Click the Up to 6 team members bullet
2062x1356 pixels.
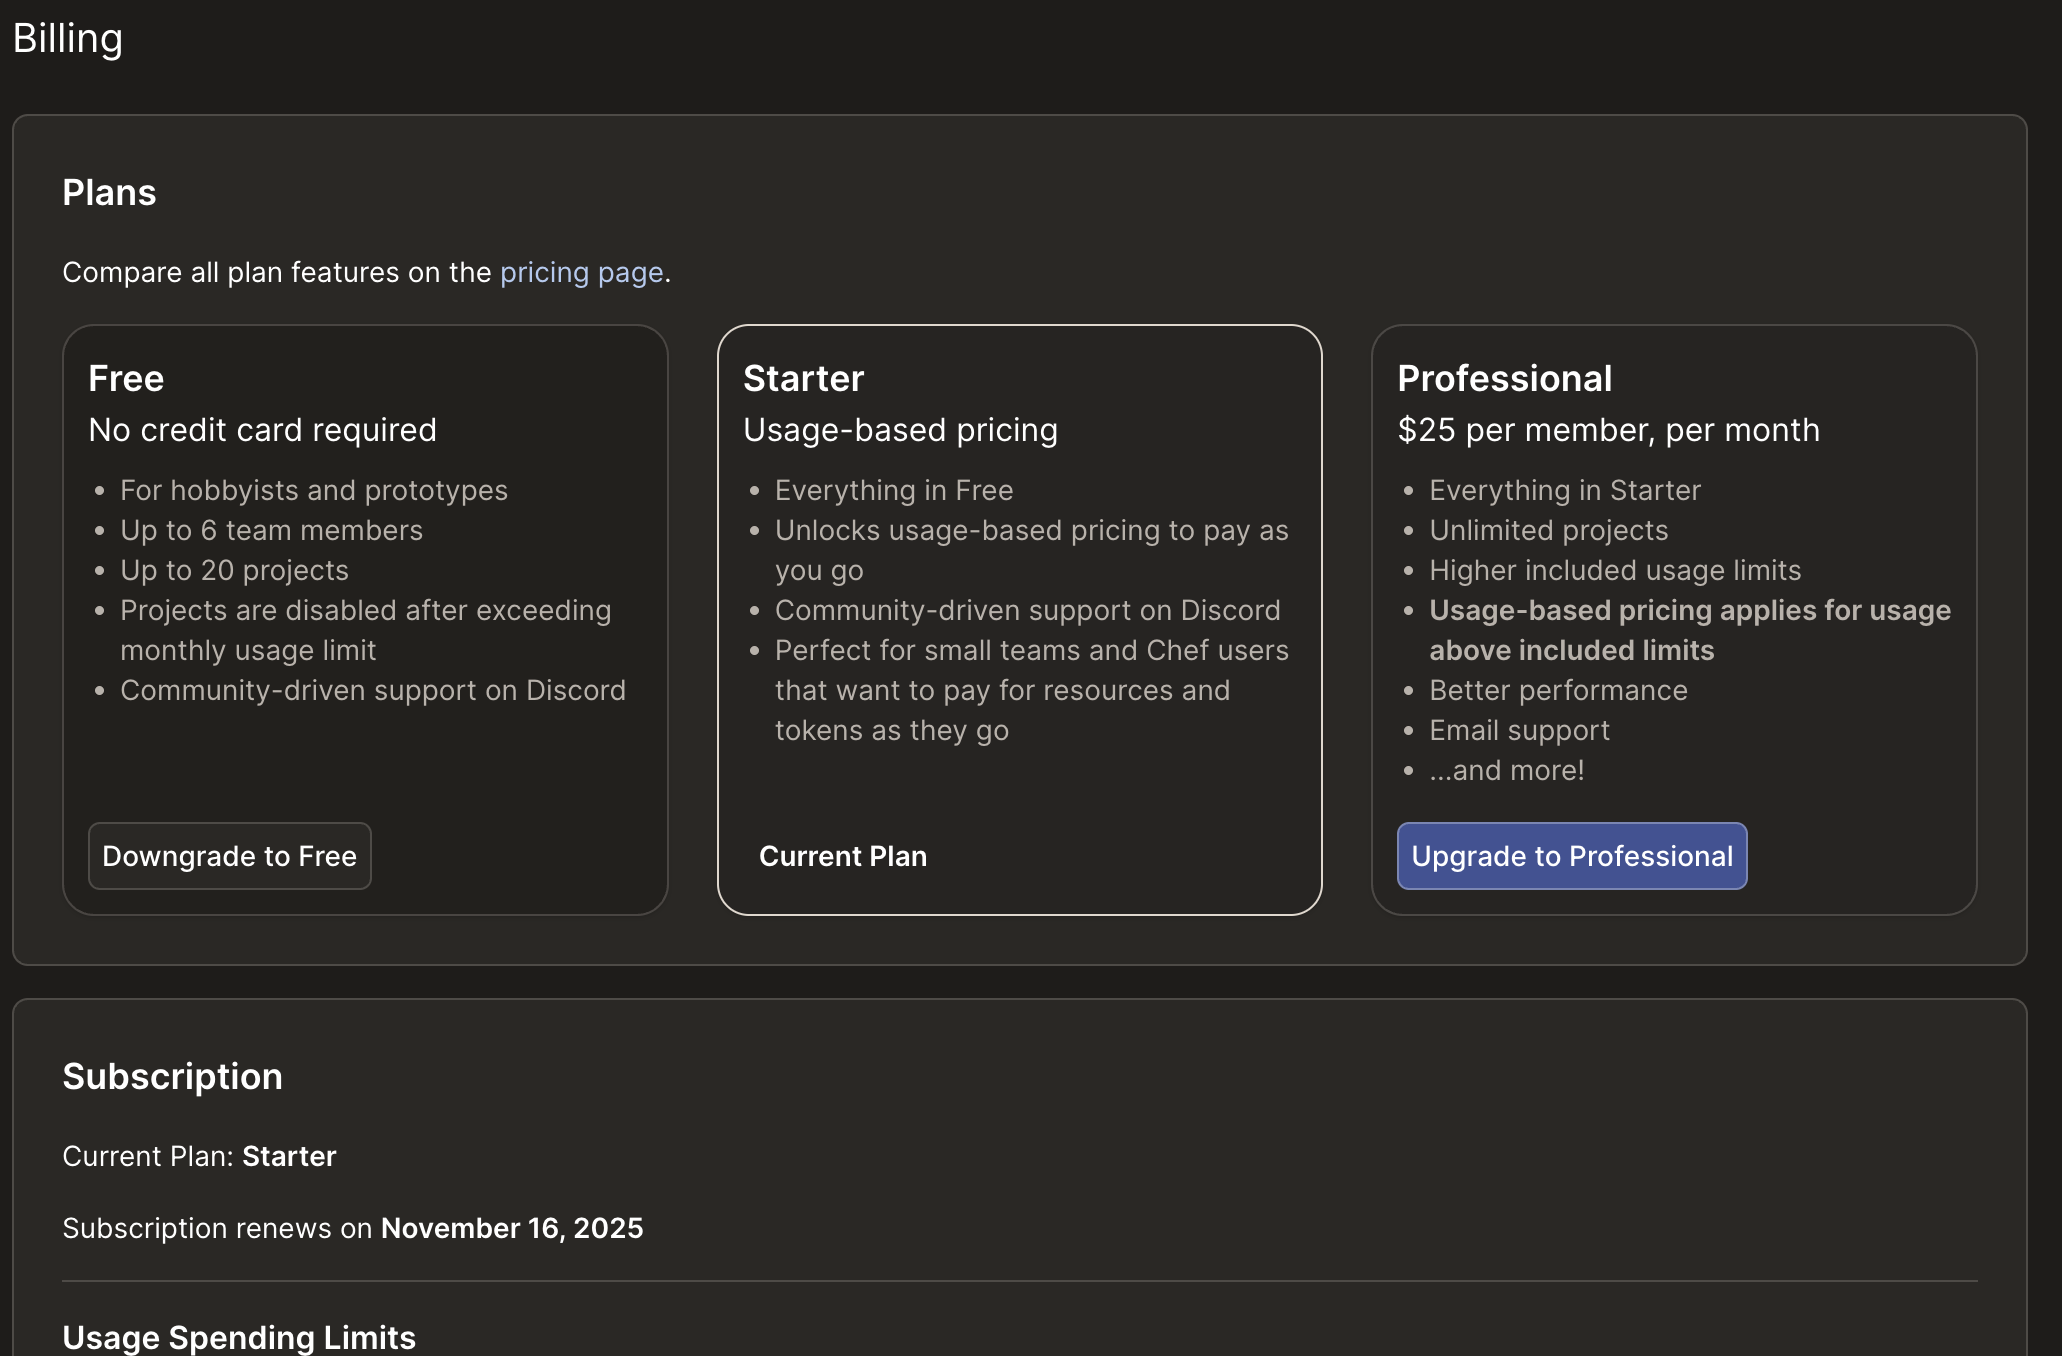coord(271,530)
